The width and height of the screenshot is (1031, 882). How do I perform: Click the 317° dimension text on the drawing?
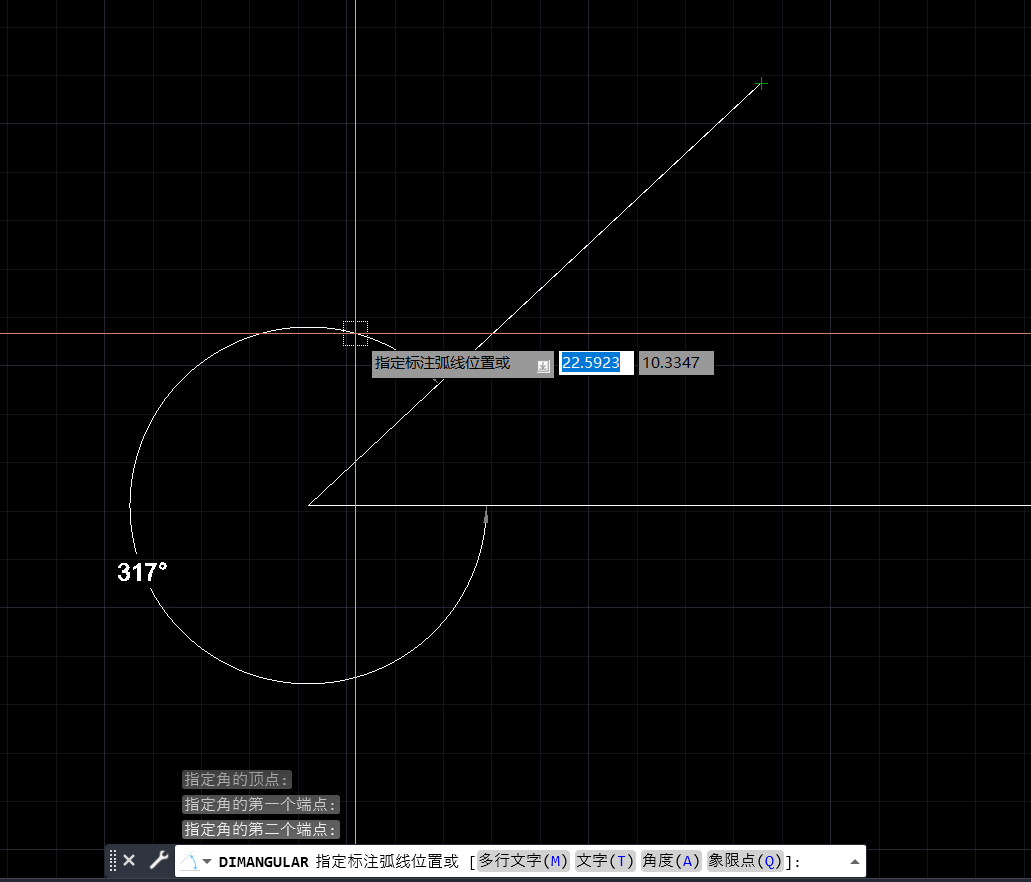141,571
